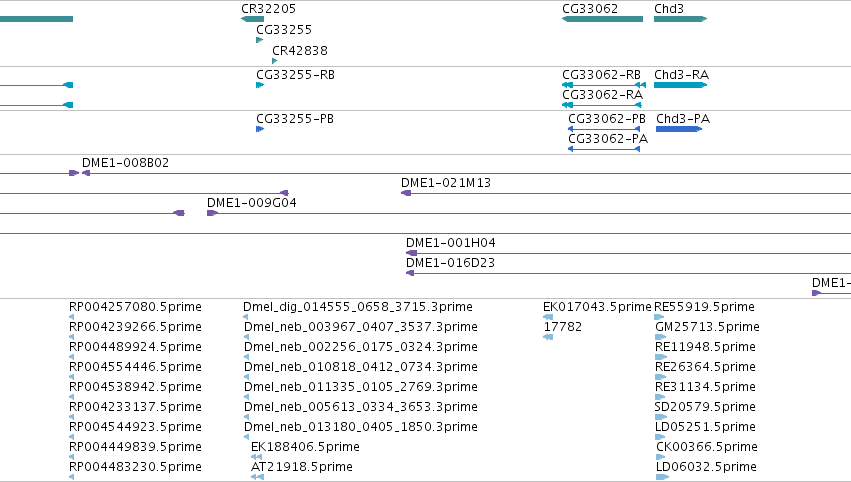851x482 pixels.
Task: Select RP004554446.5prime EST entry
Action: coord(135,367)
